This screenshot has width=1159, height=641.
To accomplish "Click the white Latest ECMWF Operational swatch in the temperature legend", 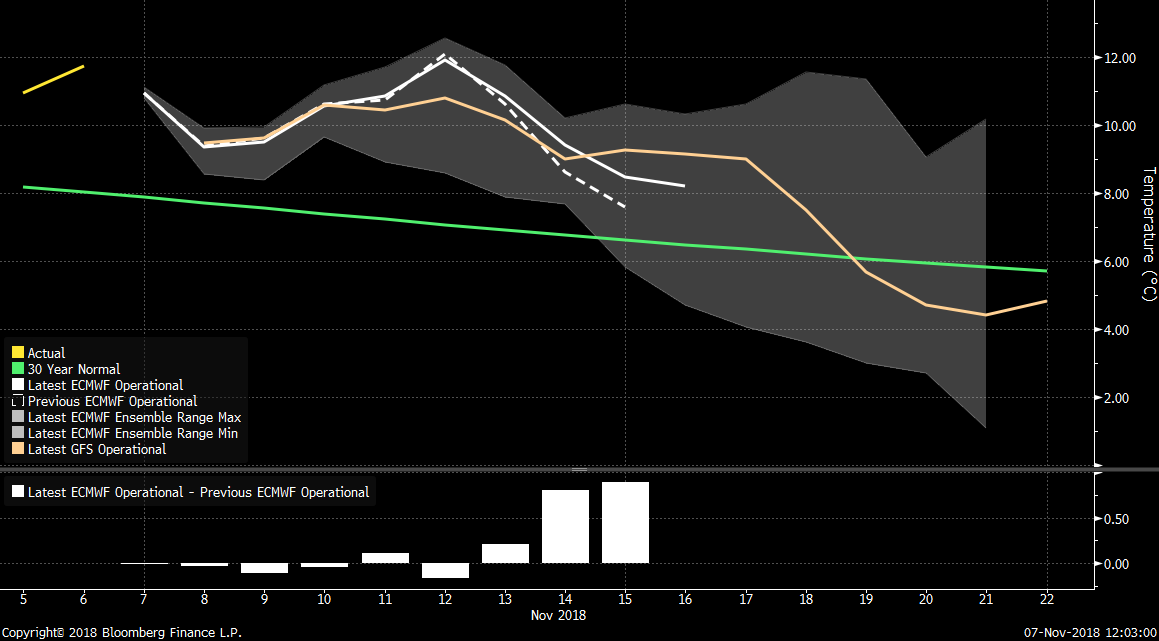I will pos(18,385).
